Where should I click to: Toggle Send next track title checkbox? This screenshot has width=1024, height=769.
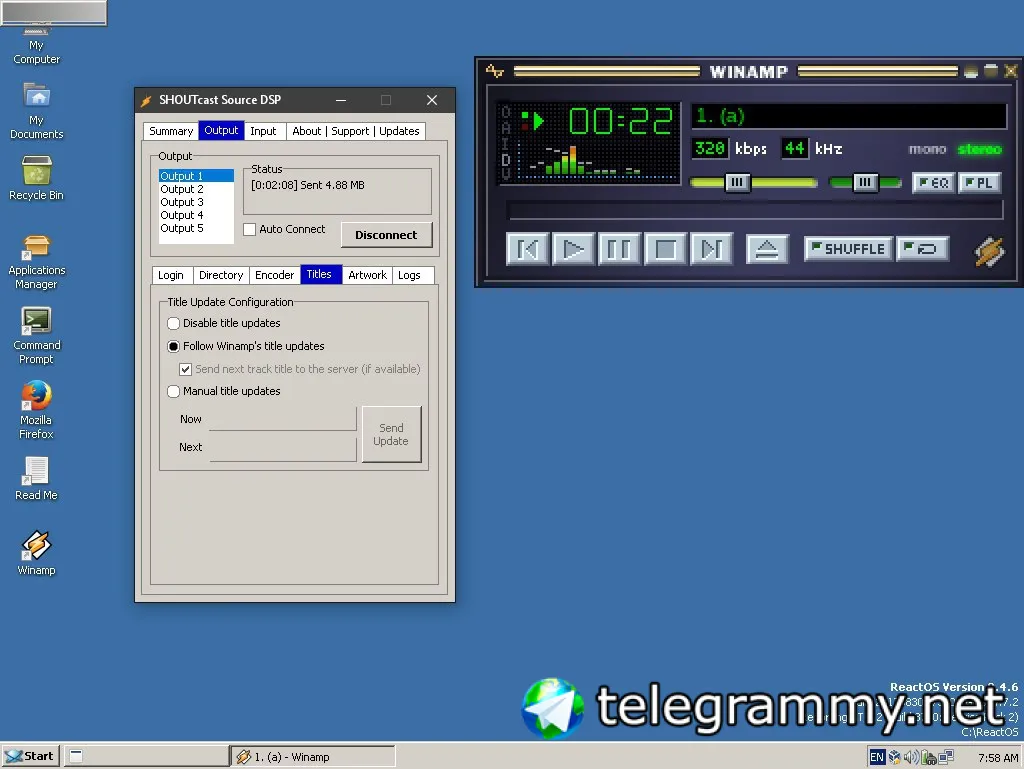[x=185, y=369]
